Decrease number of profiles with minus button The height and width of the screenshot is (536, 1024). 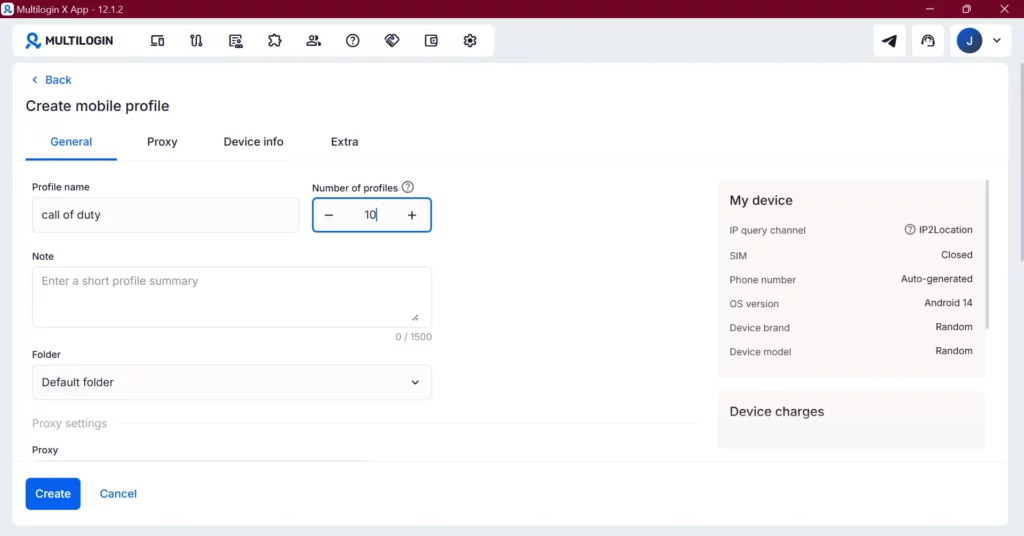pyautogui.click(x=329, y=215)
